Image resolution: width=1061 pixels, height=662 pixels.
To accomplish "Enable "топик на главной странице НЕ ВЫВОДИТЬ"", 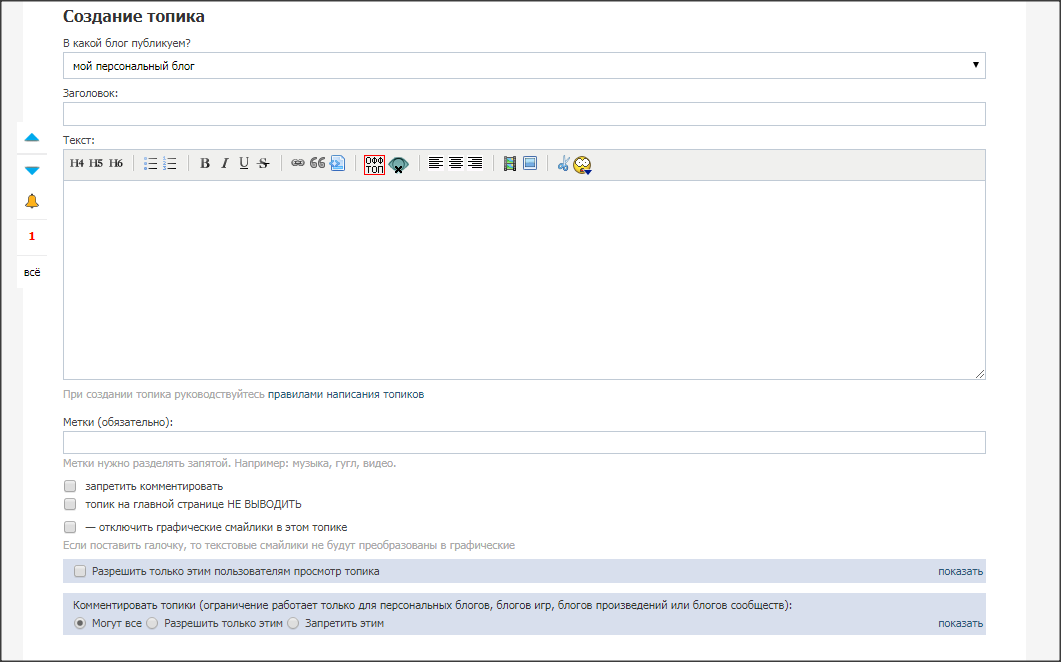I will [70, 504].
